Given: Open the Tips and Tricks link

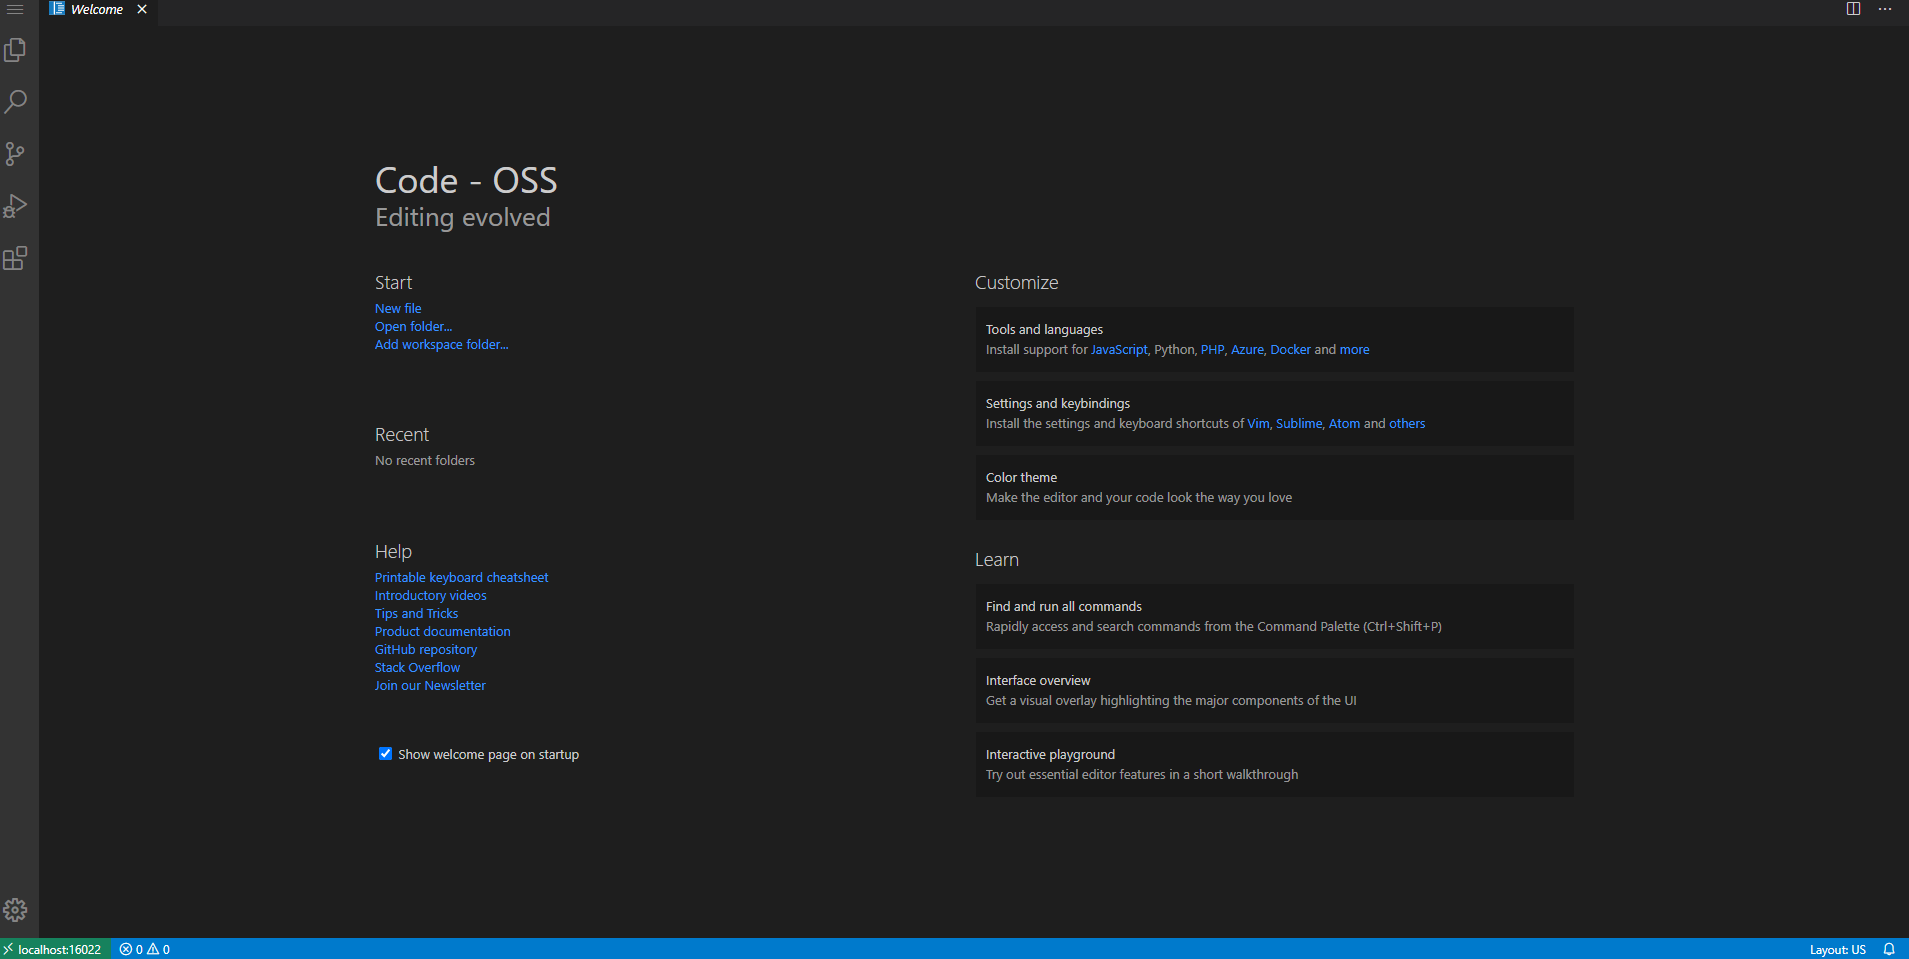Looking at the screenshot, I should (x=416, y=614).
